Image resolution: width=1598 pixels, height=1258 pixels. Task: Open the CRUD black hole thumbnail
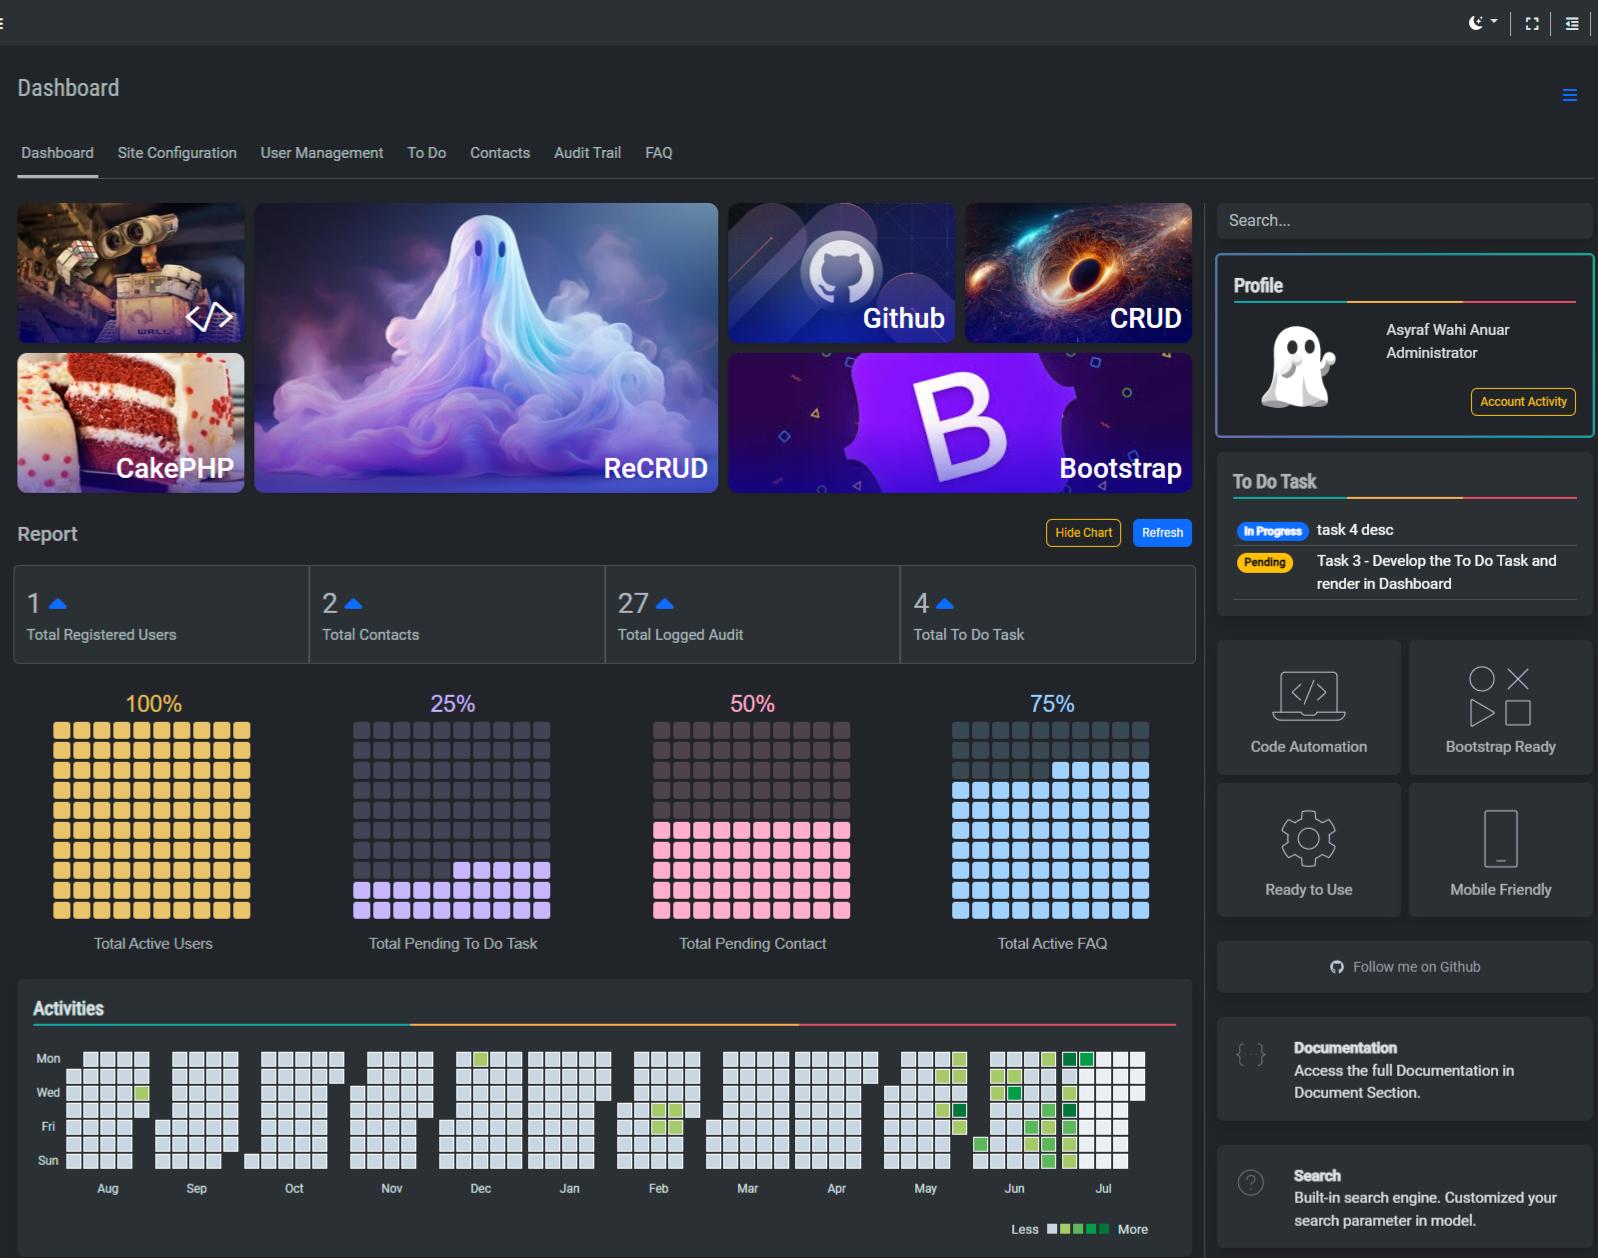coord(1078,273)
